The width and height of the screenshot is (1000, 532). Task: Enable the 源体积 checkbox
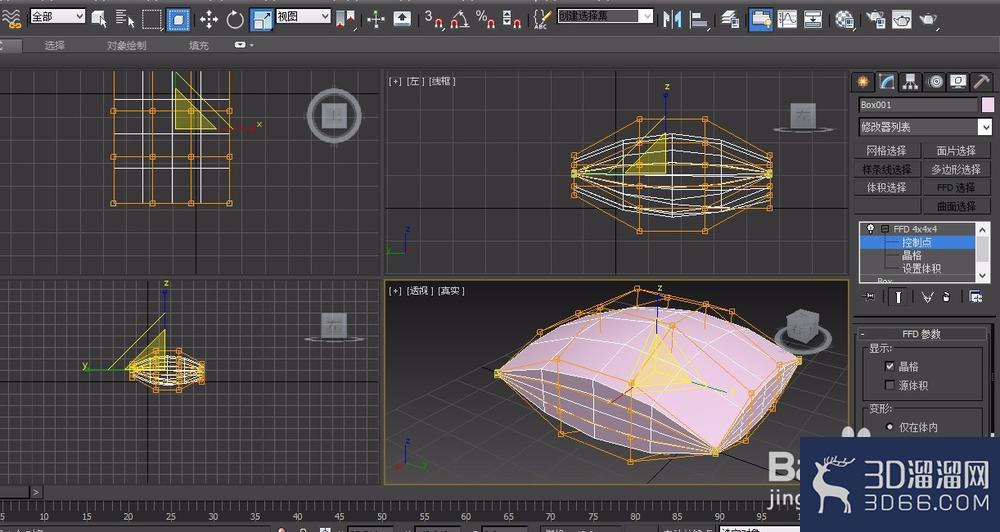point(890,385)
